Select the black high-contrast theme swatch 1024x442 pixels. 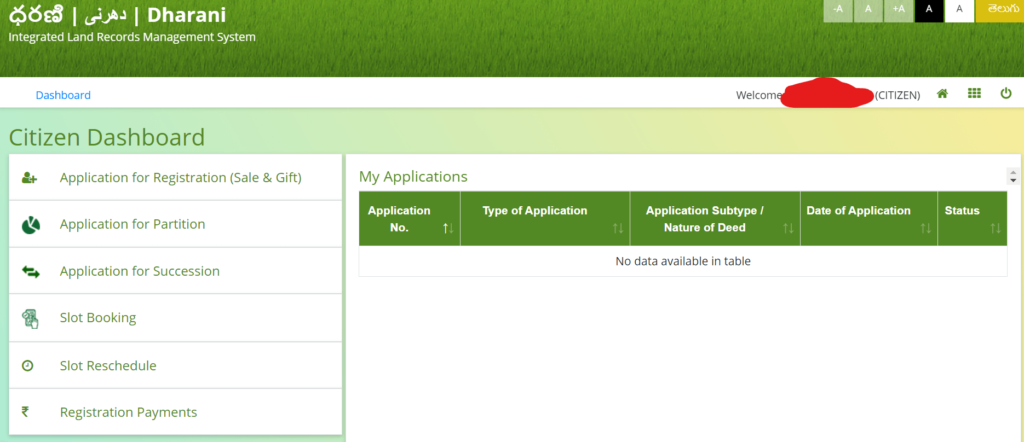929,10
